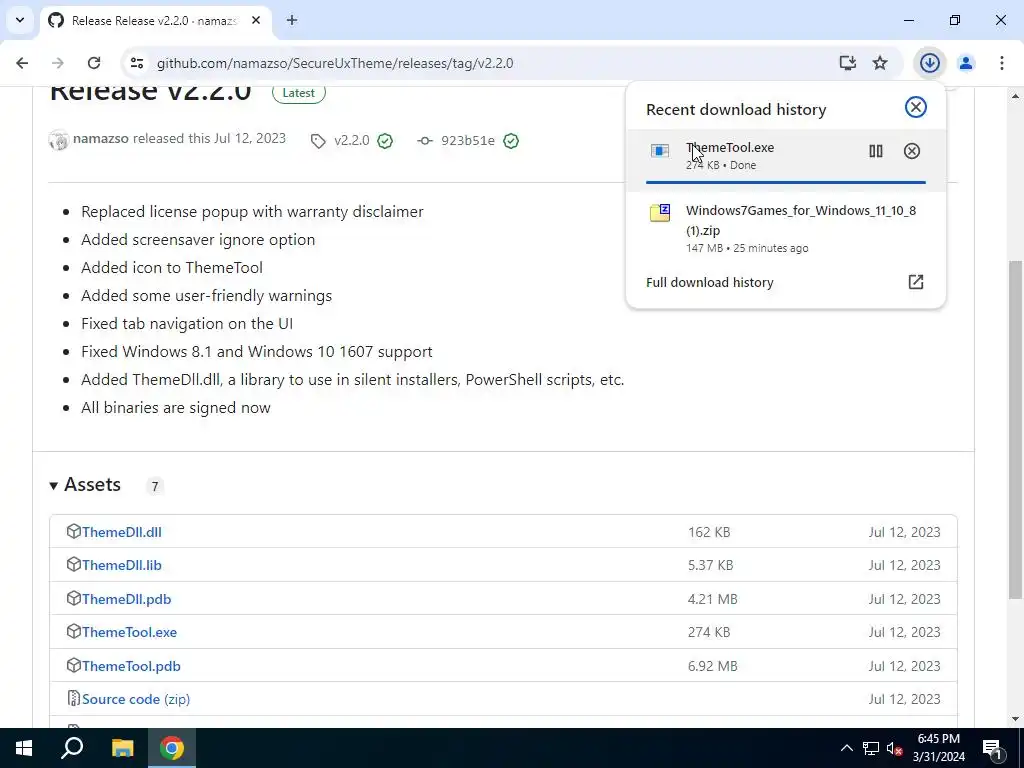
Task: Click the page vertical scrollbar thumb
Action: (x=1015, y=429)
